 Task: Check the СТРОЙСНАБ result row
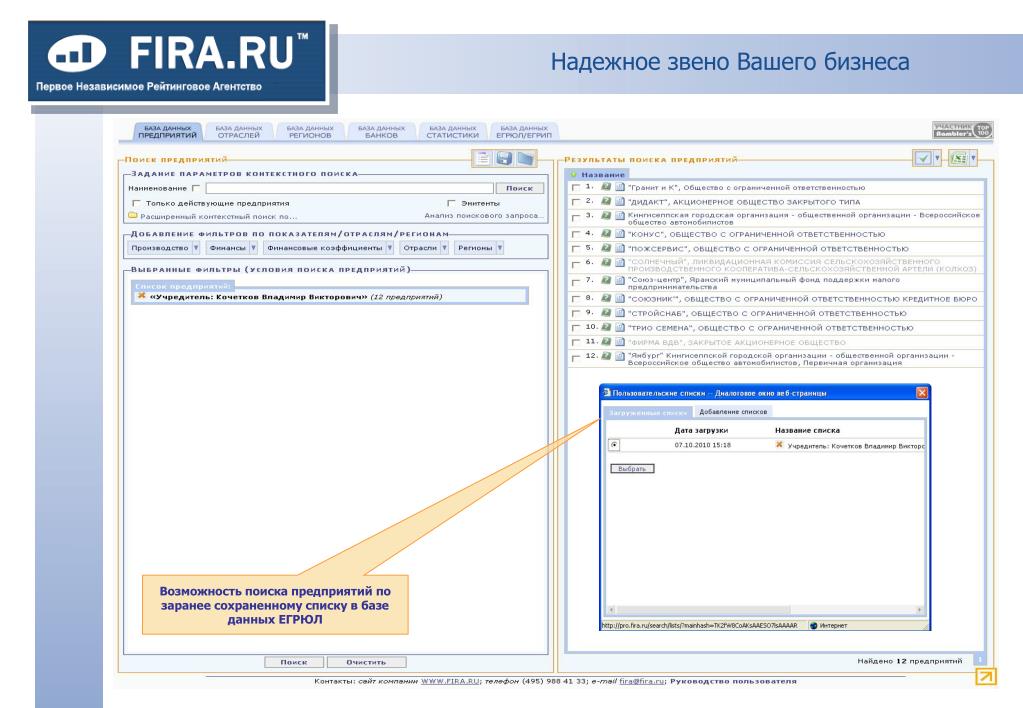click(x=575, y=313)
